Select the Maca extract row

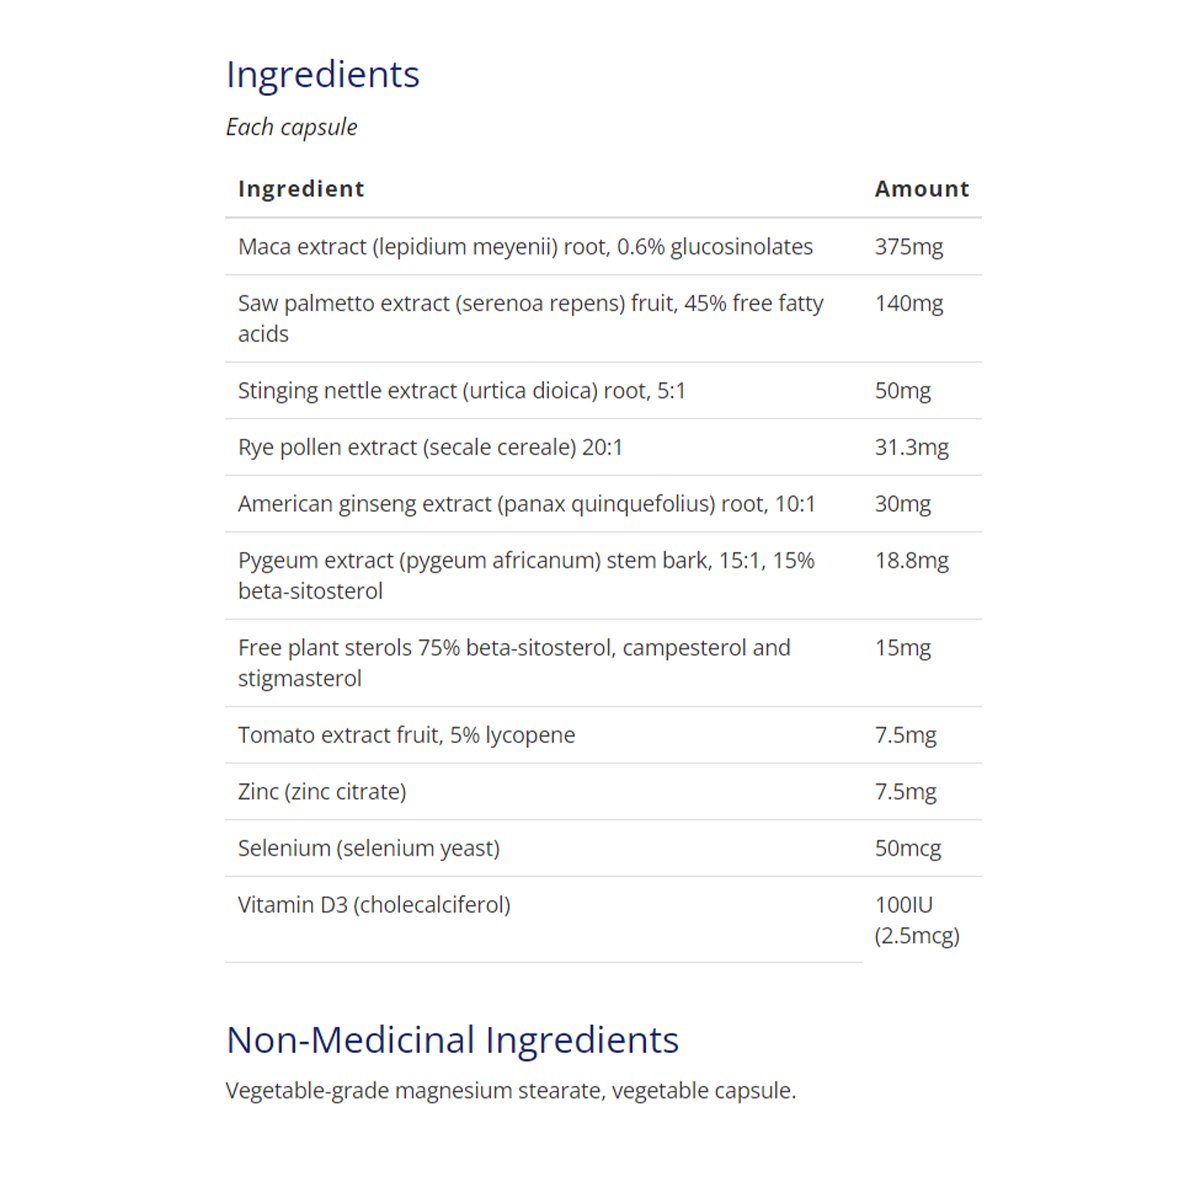[x=525, y=247]
